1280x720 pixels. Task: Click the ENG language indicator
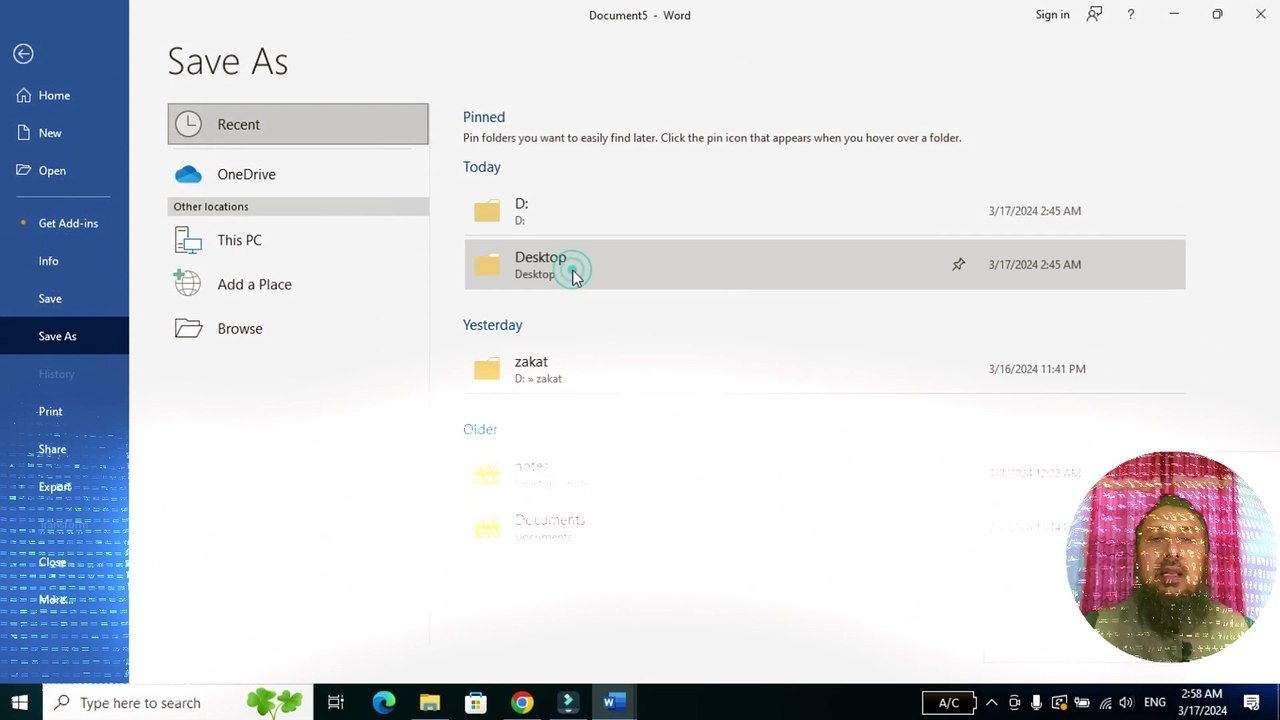[x=1154, y=703]
